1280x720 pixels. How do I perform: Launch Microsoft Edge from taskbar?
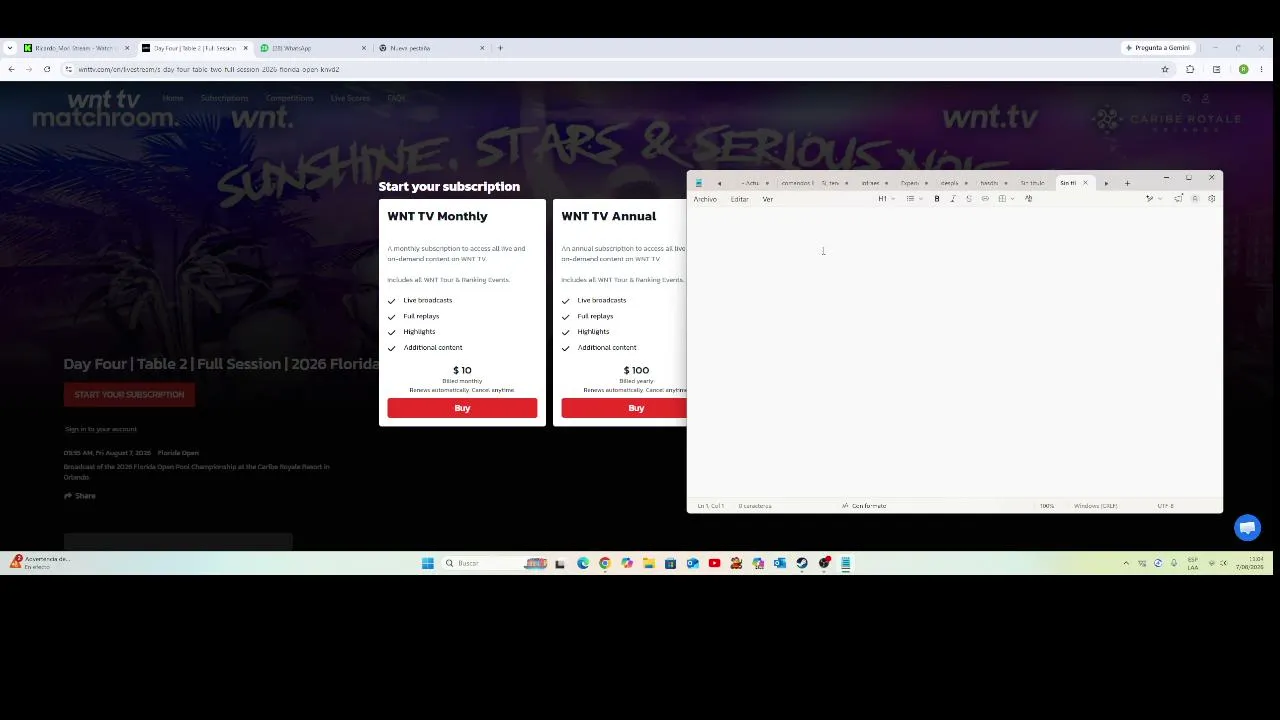coord(583,563)
